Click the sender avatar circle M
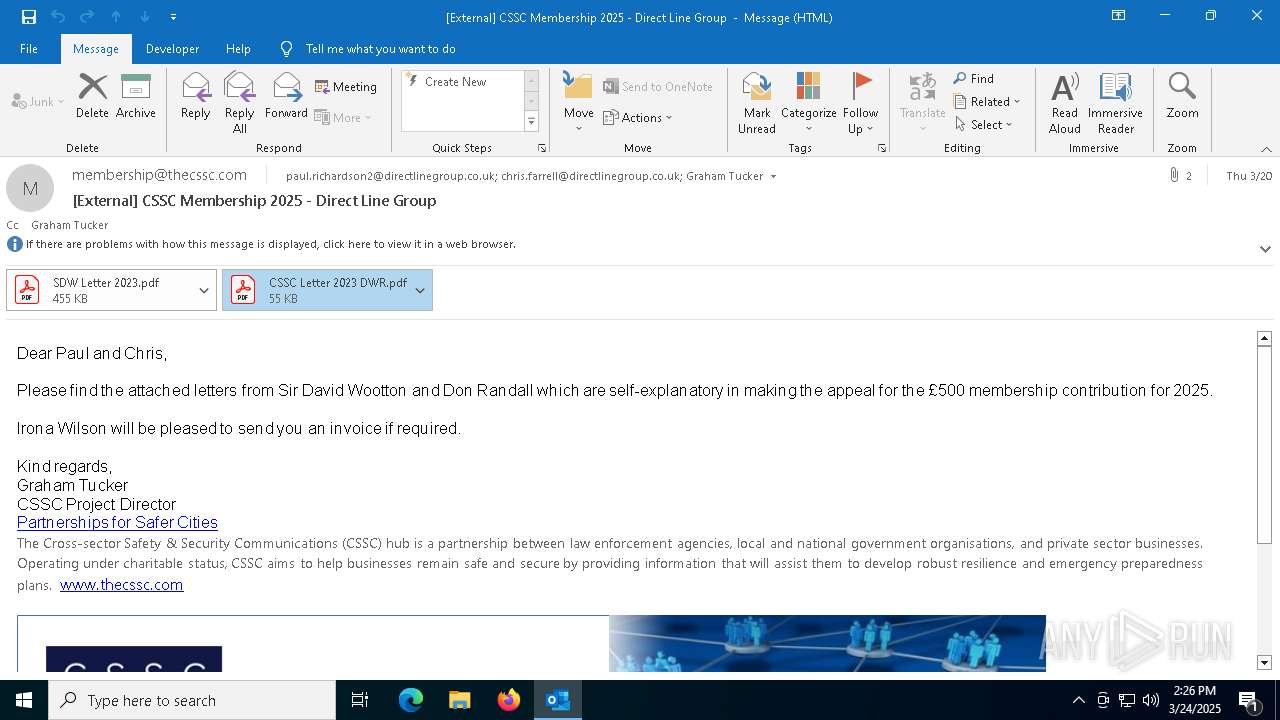Viewport: 1280px width, 720px height. click(x=30, y=188)
